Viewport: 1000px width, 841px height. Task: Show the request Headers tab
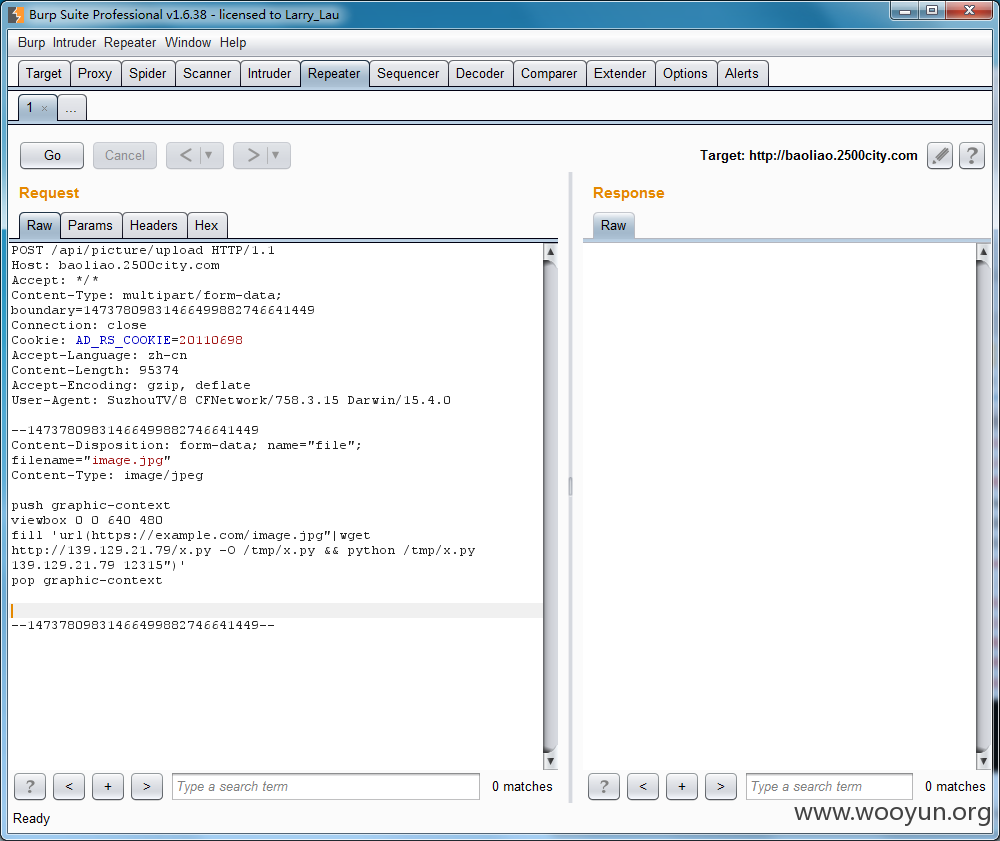(x=154, y=226)
